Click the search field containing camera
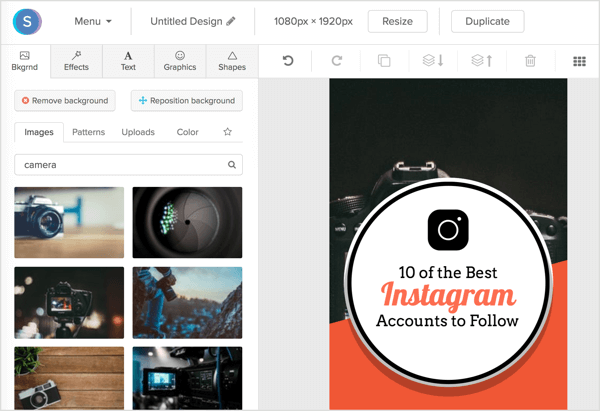The height and width of the screenshot is (411, 600). pos(128,165)
